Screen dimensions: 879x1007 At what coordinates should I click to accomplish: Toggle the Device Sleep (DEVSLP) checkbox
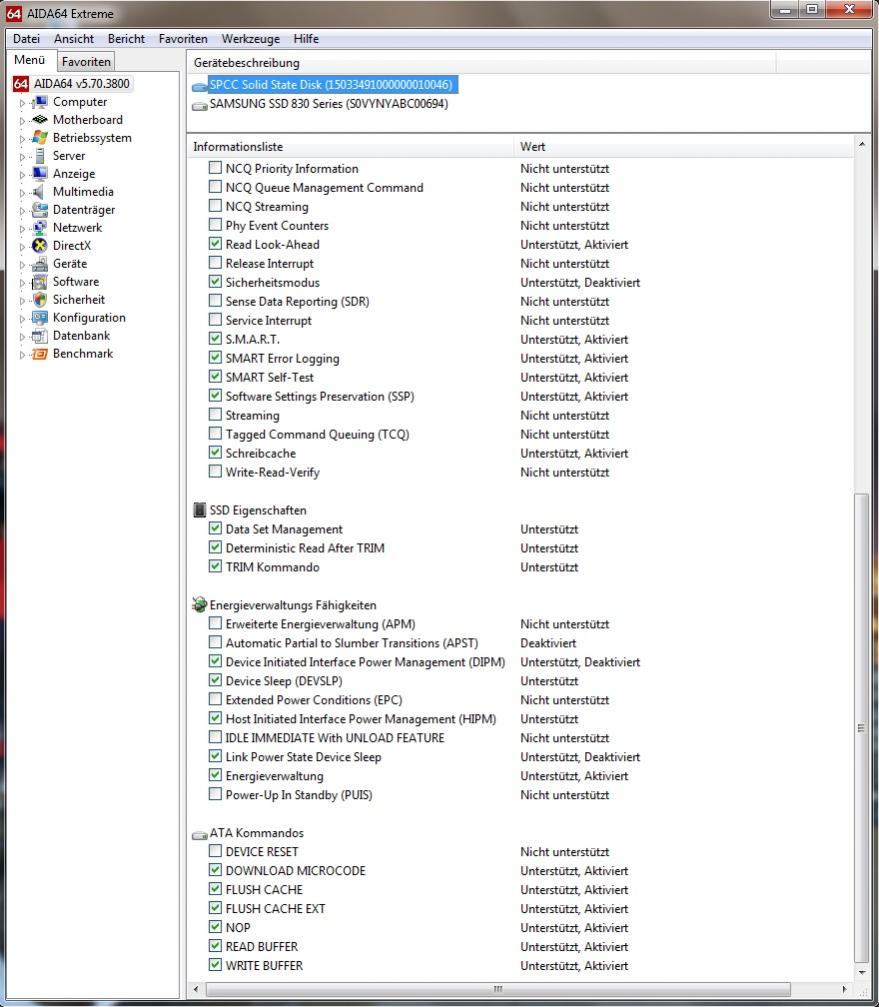point(215,680)
